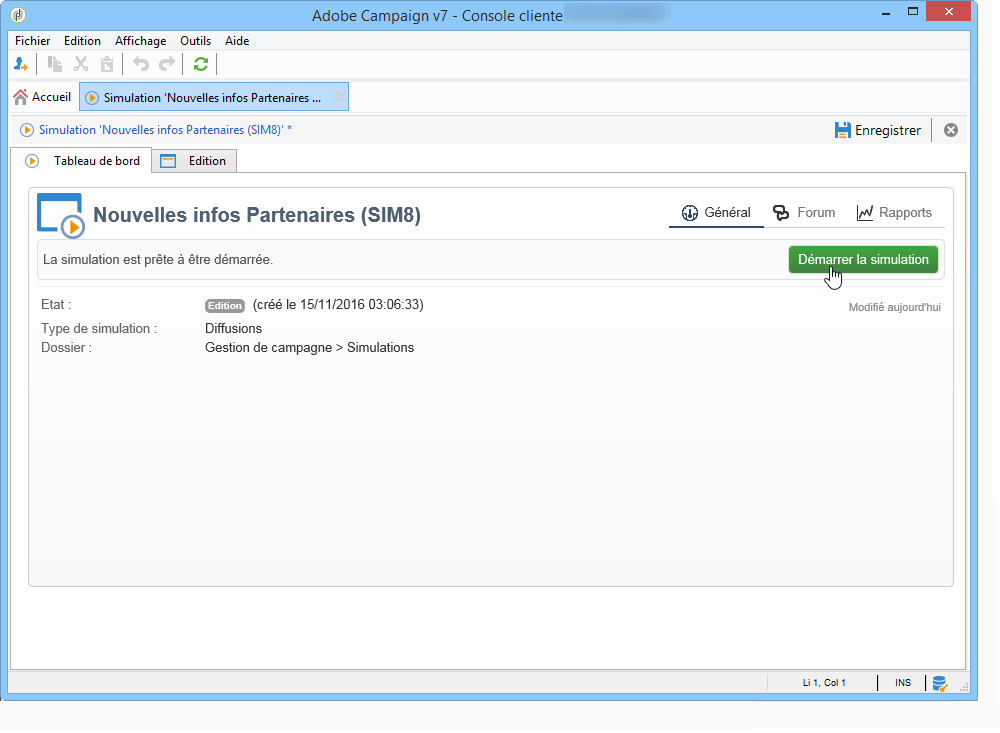Viewport: 1000px width, 733px height.
Task: Click the 'Type de simulation :' label
Action: point(99,329)
